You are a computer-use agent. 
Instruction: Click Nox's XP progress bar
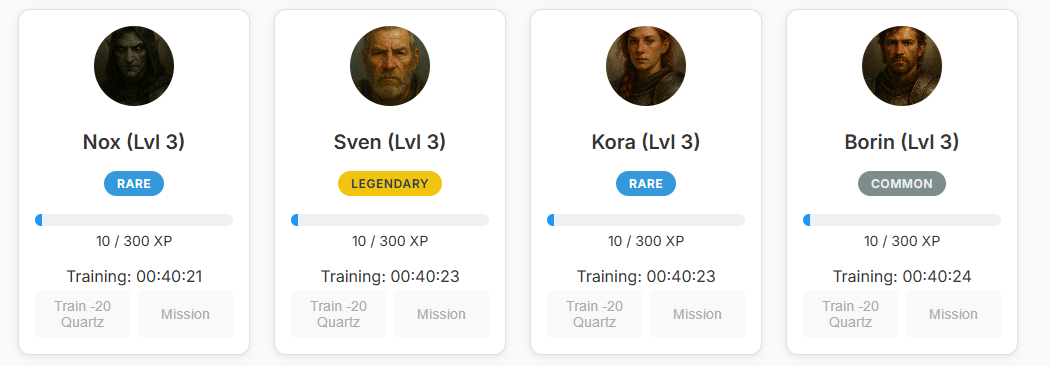[134, 220]
